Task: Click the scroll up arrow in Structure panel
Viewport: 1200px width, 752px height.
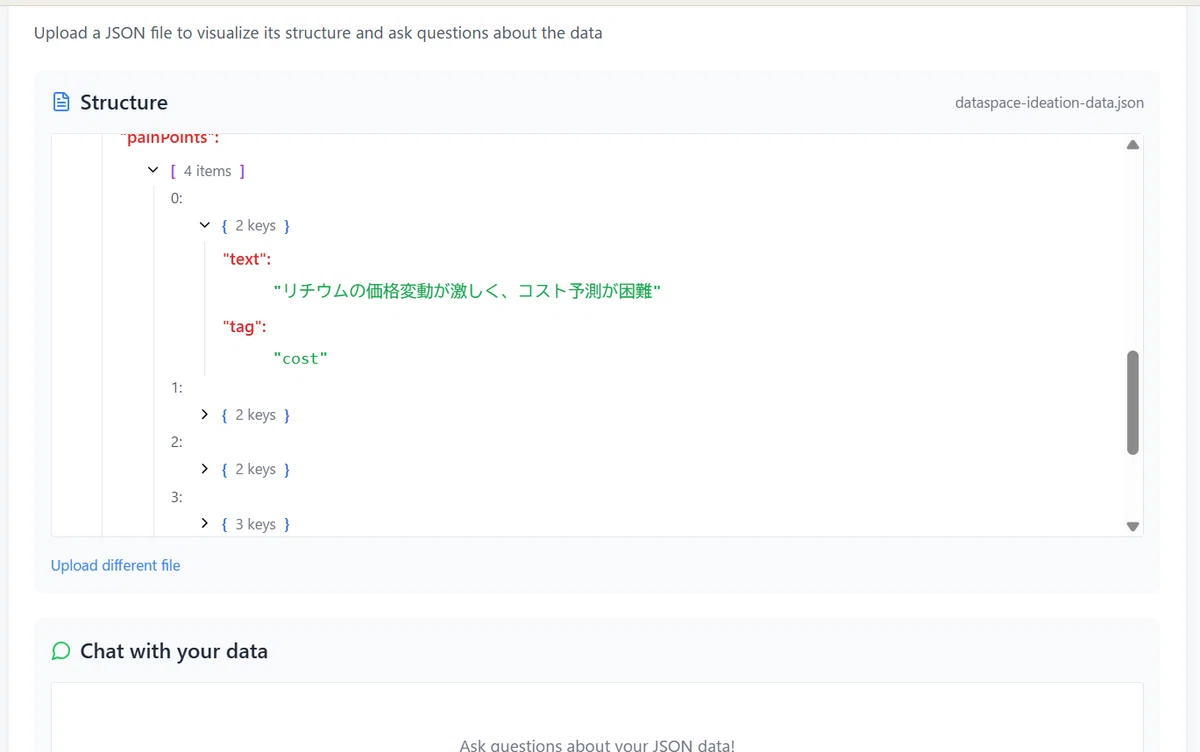Action: click(1132, 145)
